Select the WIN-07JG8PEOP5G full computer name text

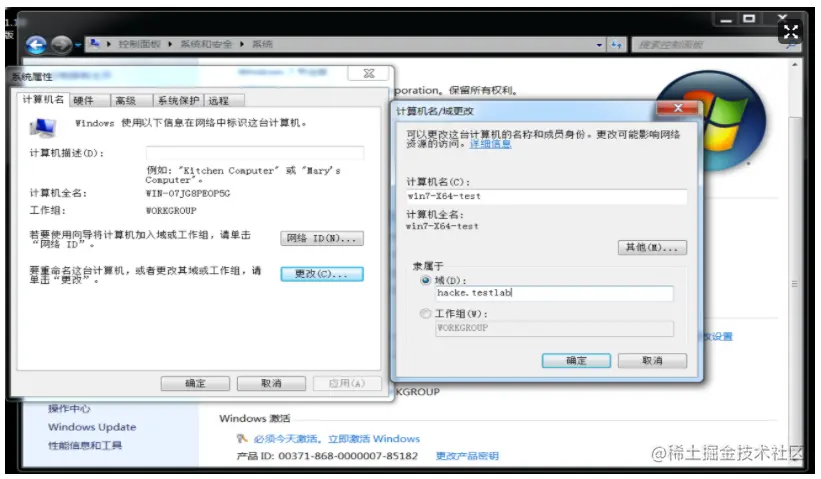[187, 193]
